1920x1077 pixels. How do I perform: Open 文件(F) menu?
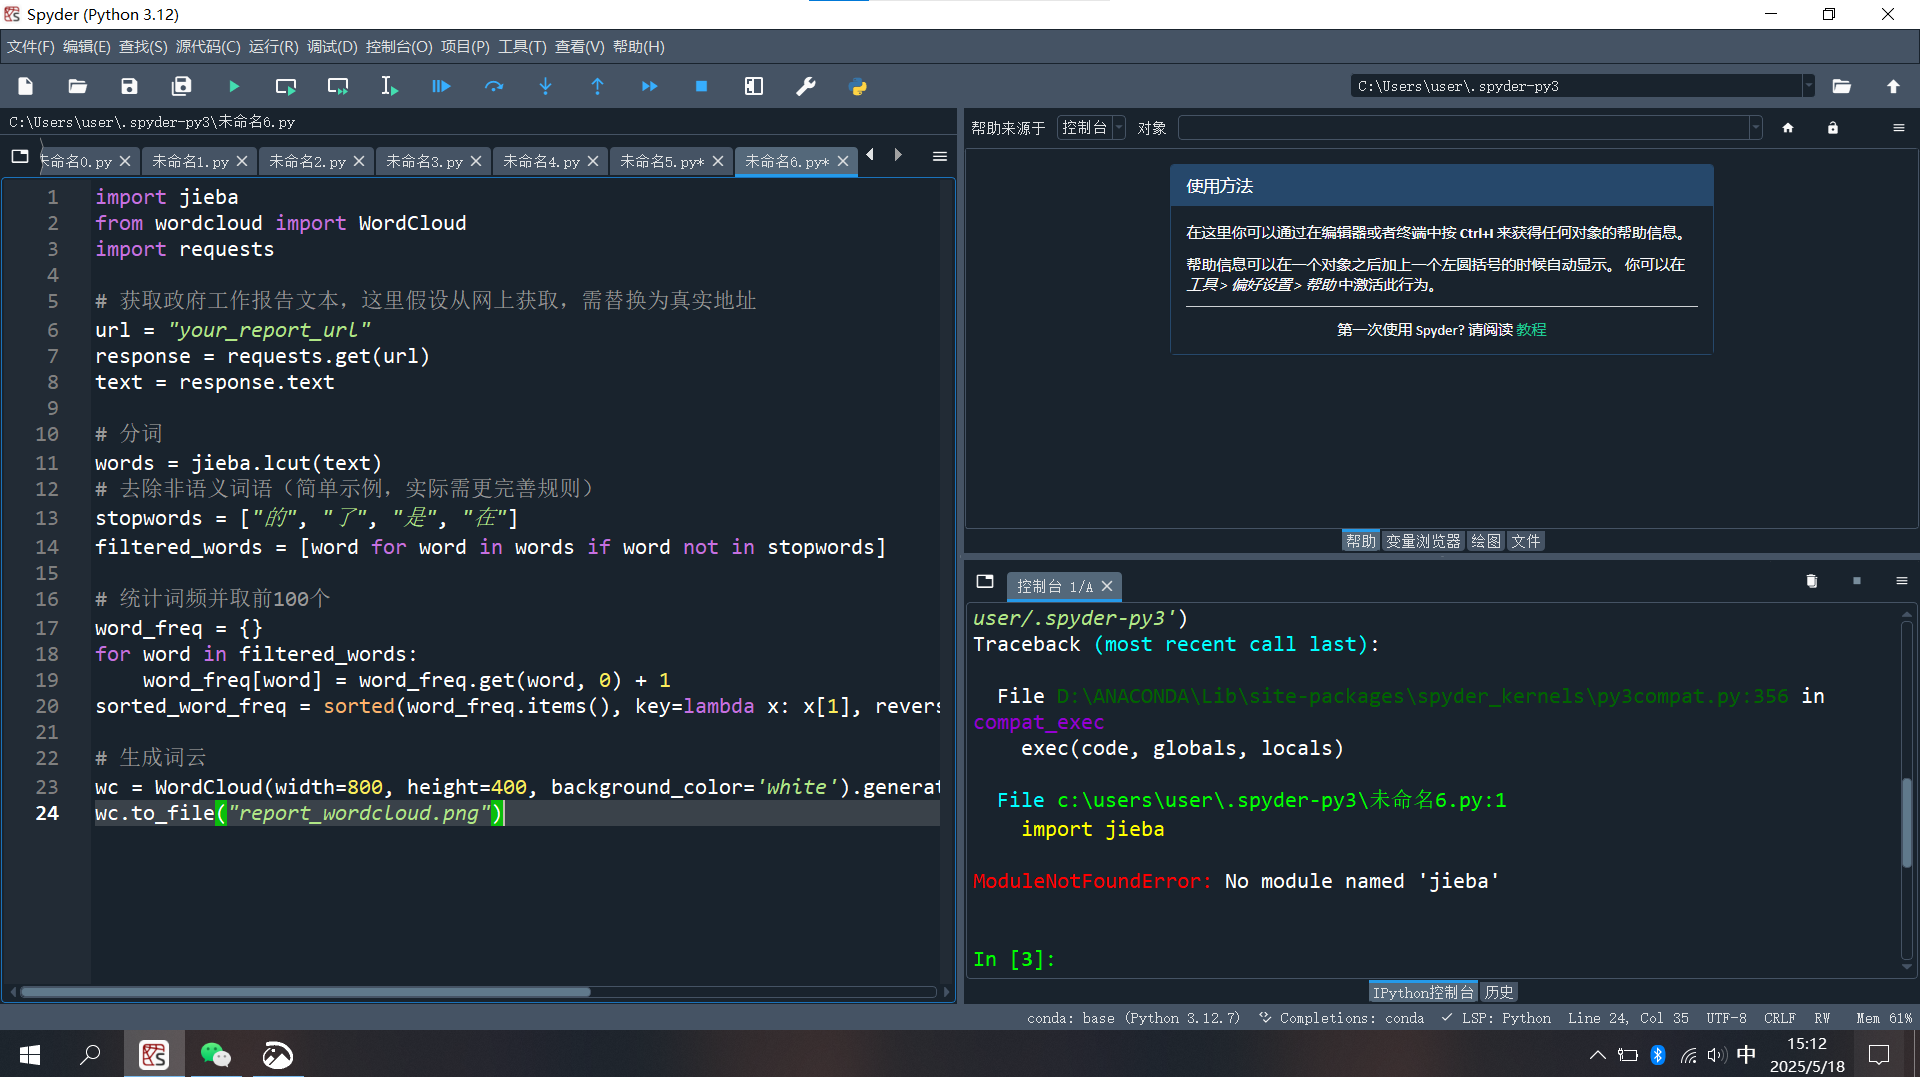click(x=31, y=47)
